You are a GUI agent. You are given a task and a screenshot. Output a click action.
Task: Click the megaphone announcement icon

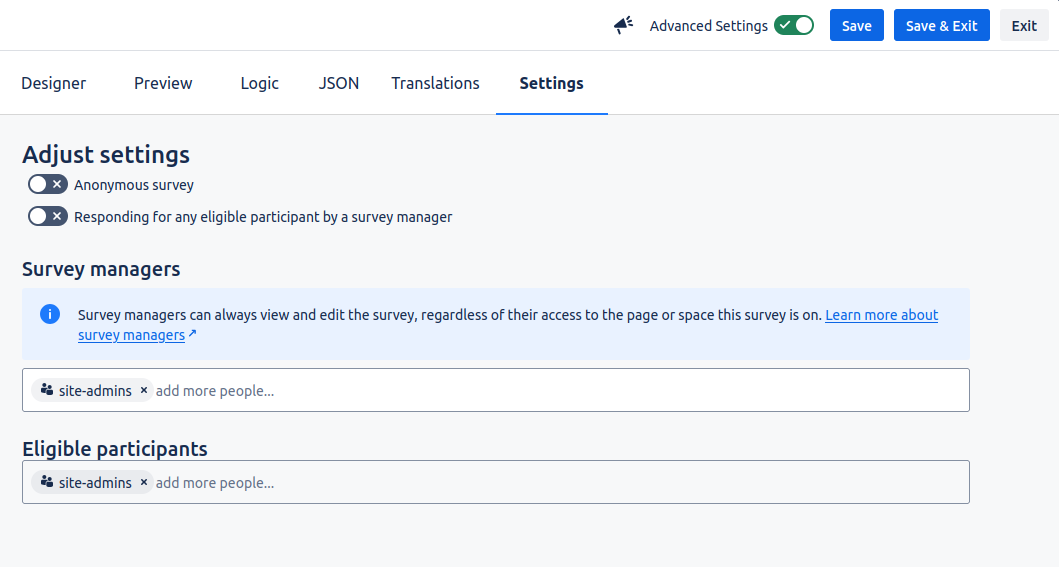point(624,26)
